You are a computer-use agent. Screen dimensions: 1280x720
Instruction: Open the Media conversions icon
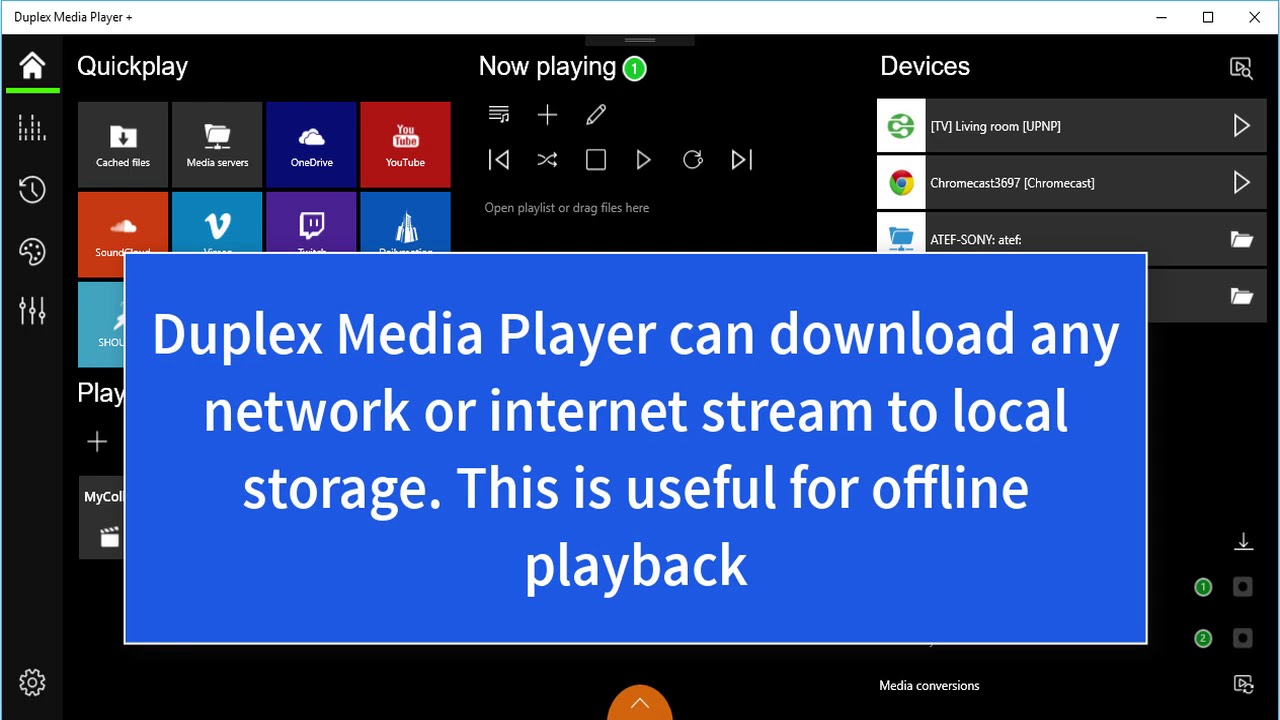point(1243,685)
